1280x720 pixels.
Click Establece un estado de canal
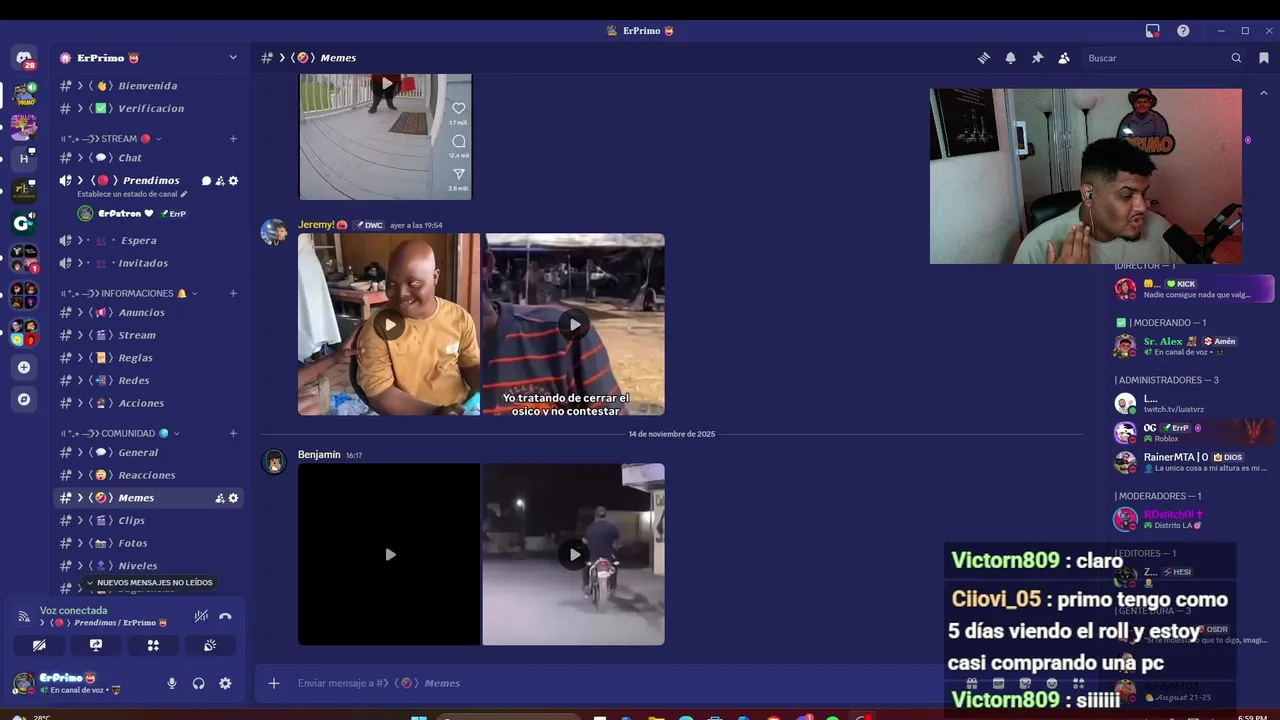coord(132,194)
